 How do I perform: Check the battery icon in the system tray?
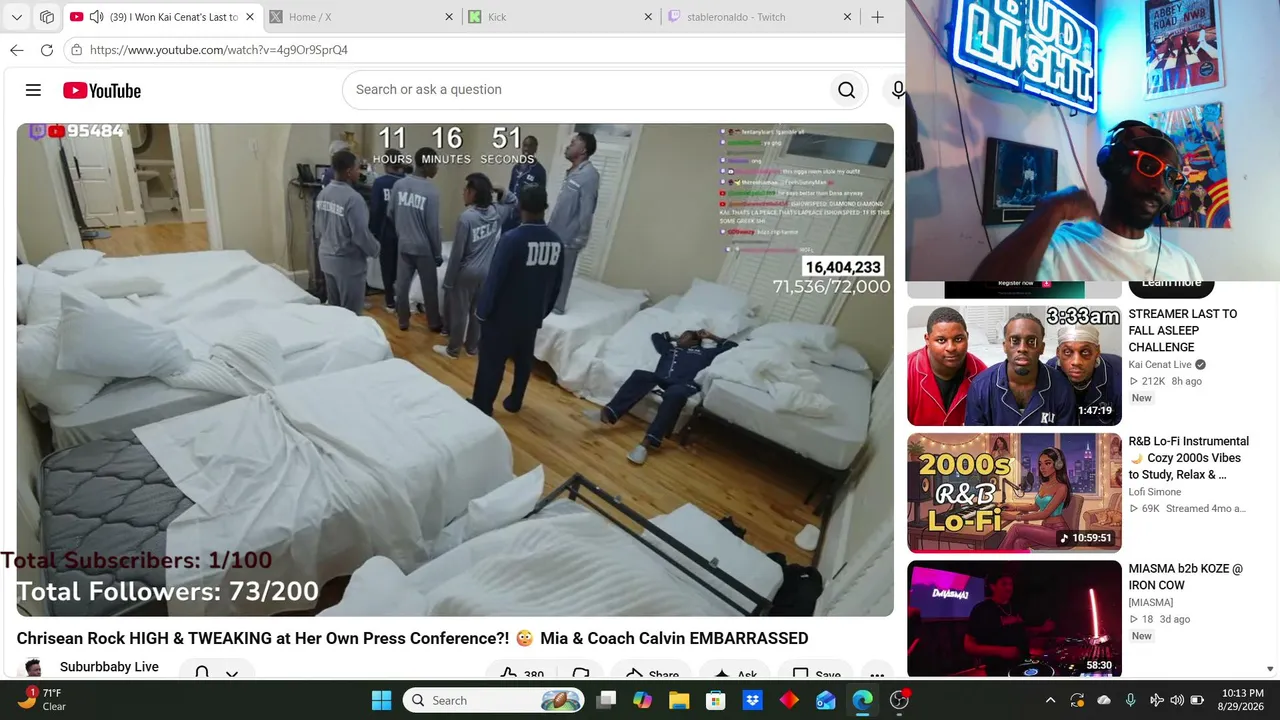1197,700
